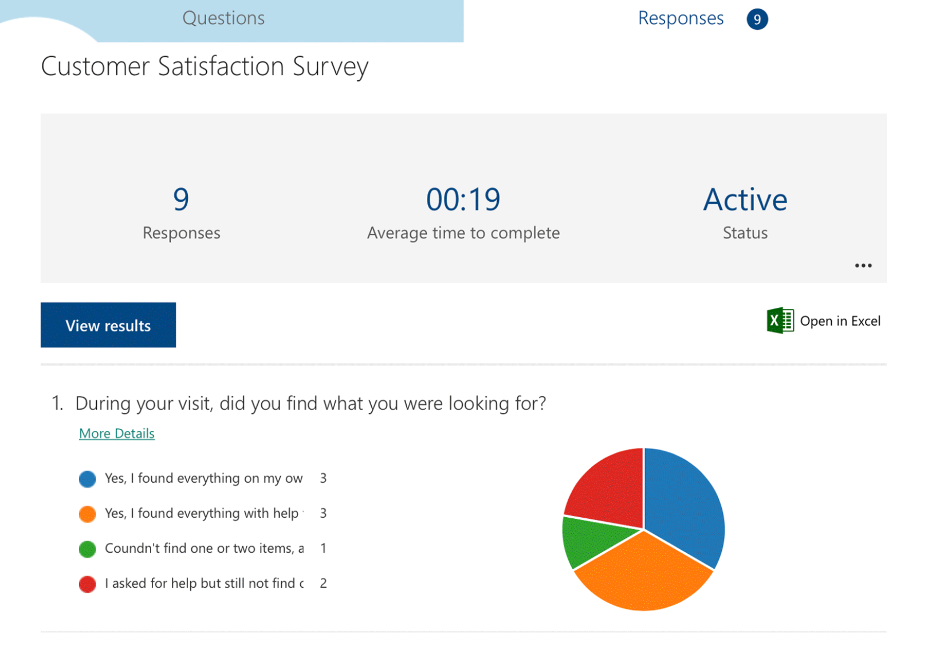This screenshot has height=658, width=936.
Task: Click the Customer Satisfaction Survey title
Action: (x=205, y=67)
